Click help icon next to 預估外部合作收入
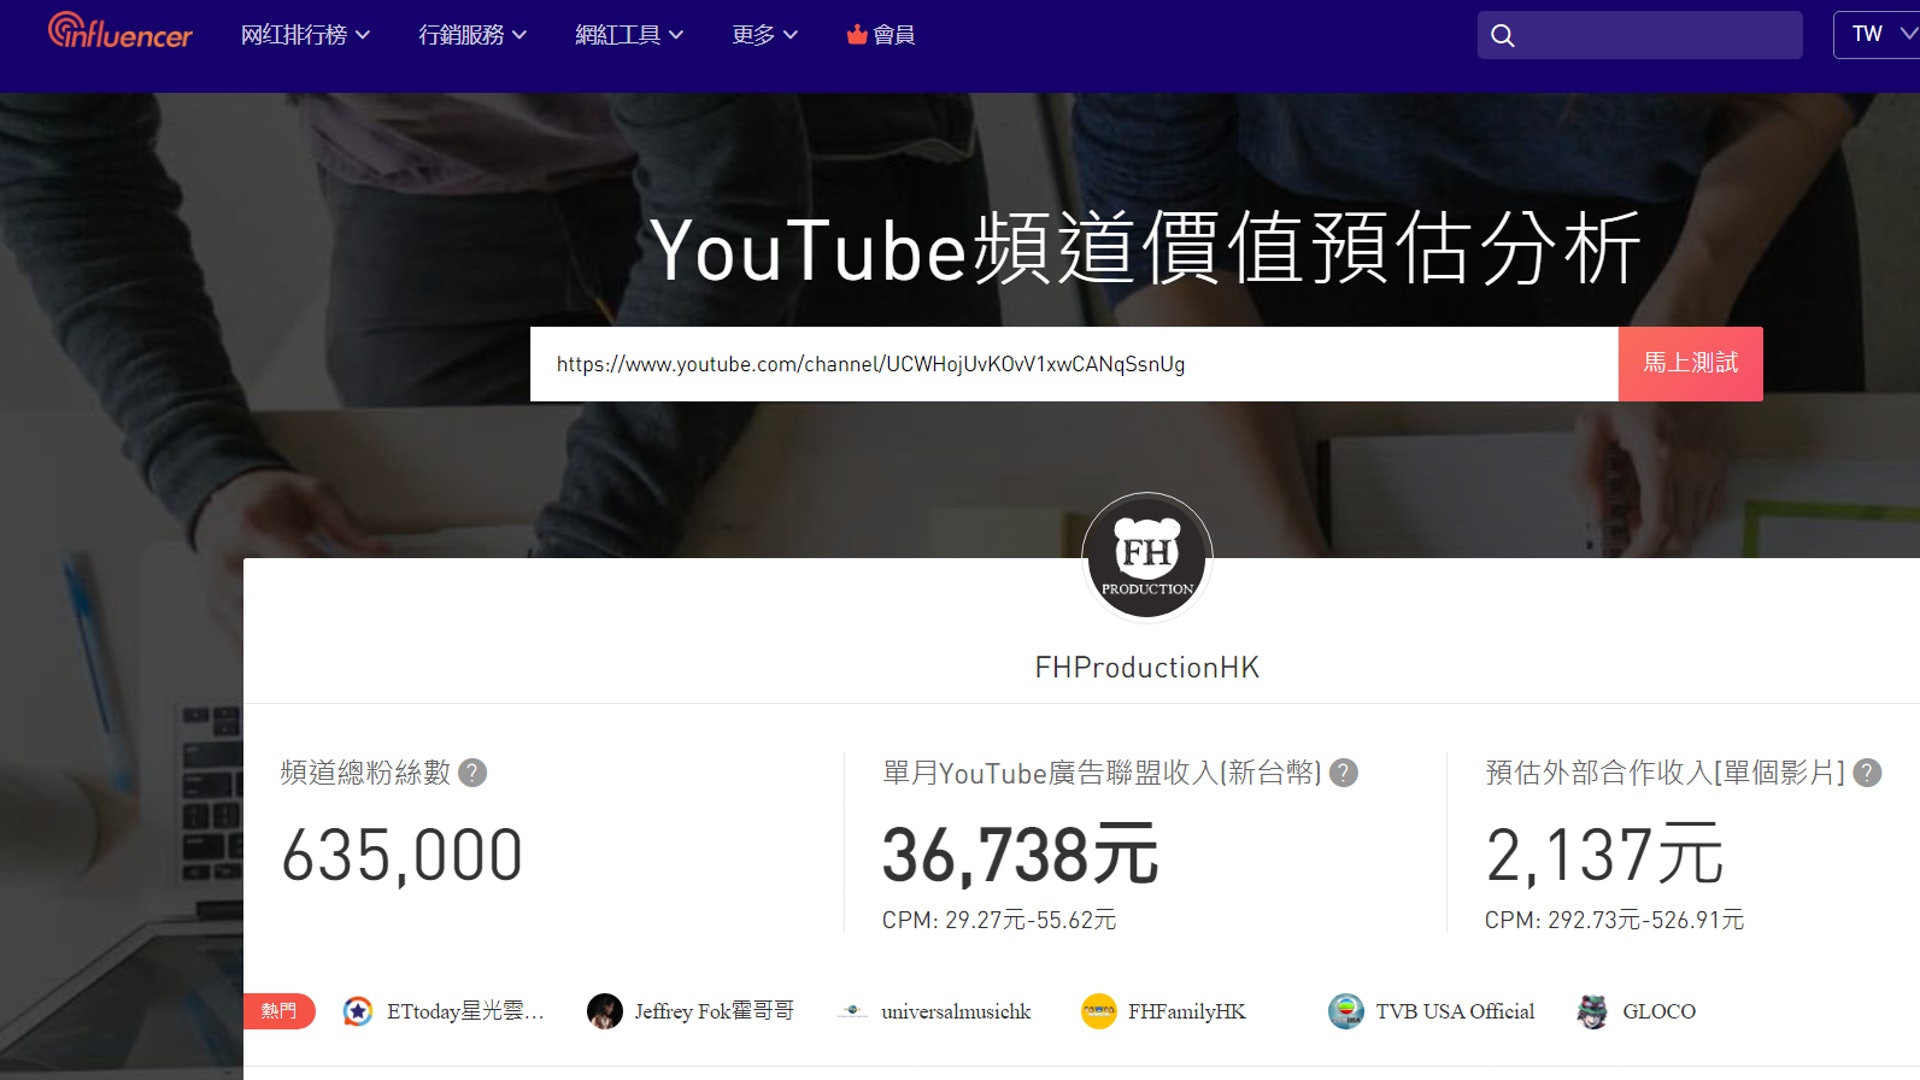 click(1867, 773)
